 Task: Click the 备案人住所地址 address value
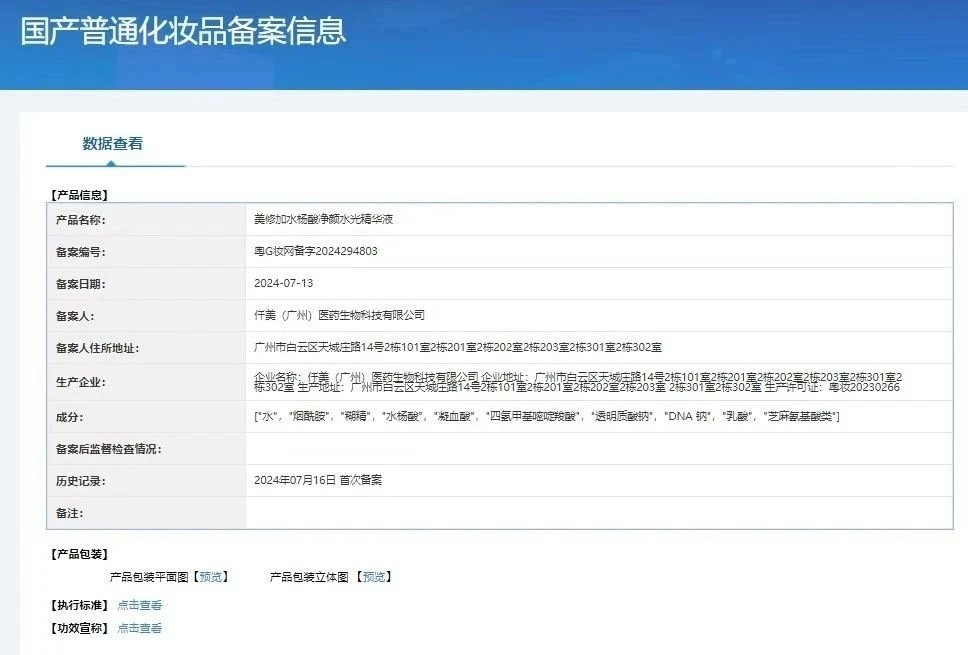[x=457, y=348]
